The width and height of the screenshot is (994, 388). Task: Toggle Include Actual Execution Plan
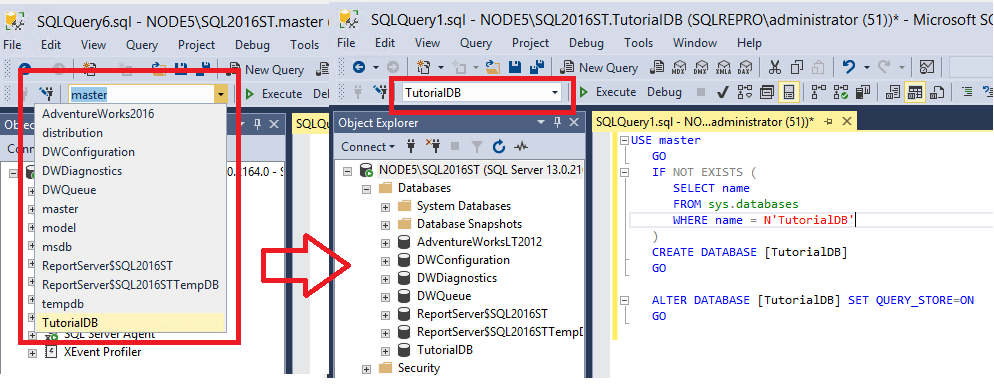pos(818,93)
